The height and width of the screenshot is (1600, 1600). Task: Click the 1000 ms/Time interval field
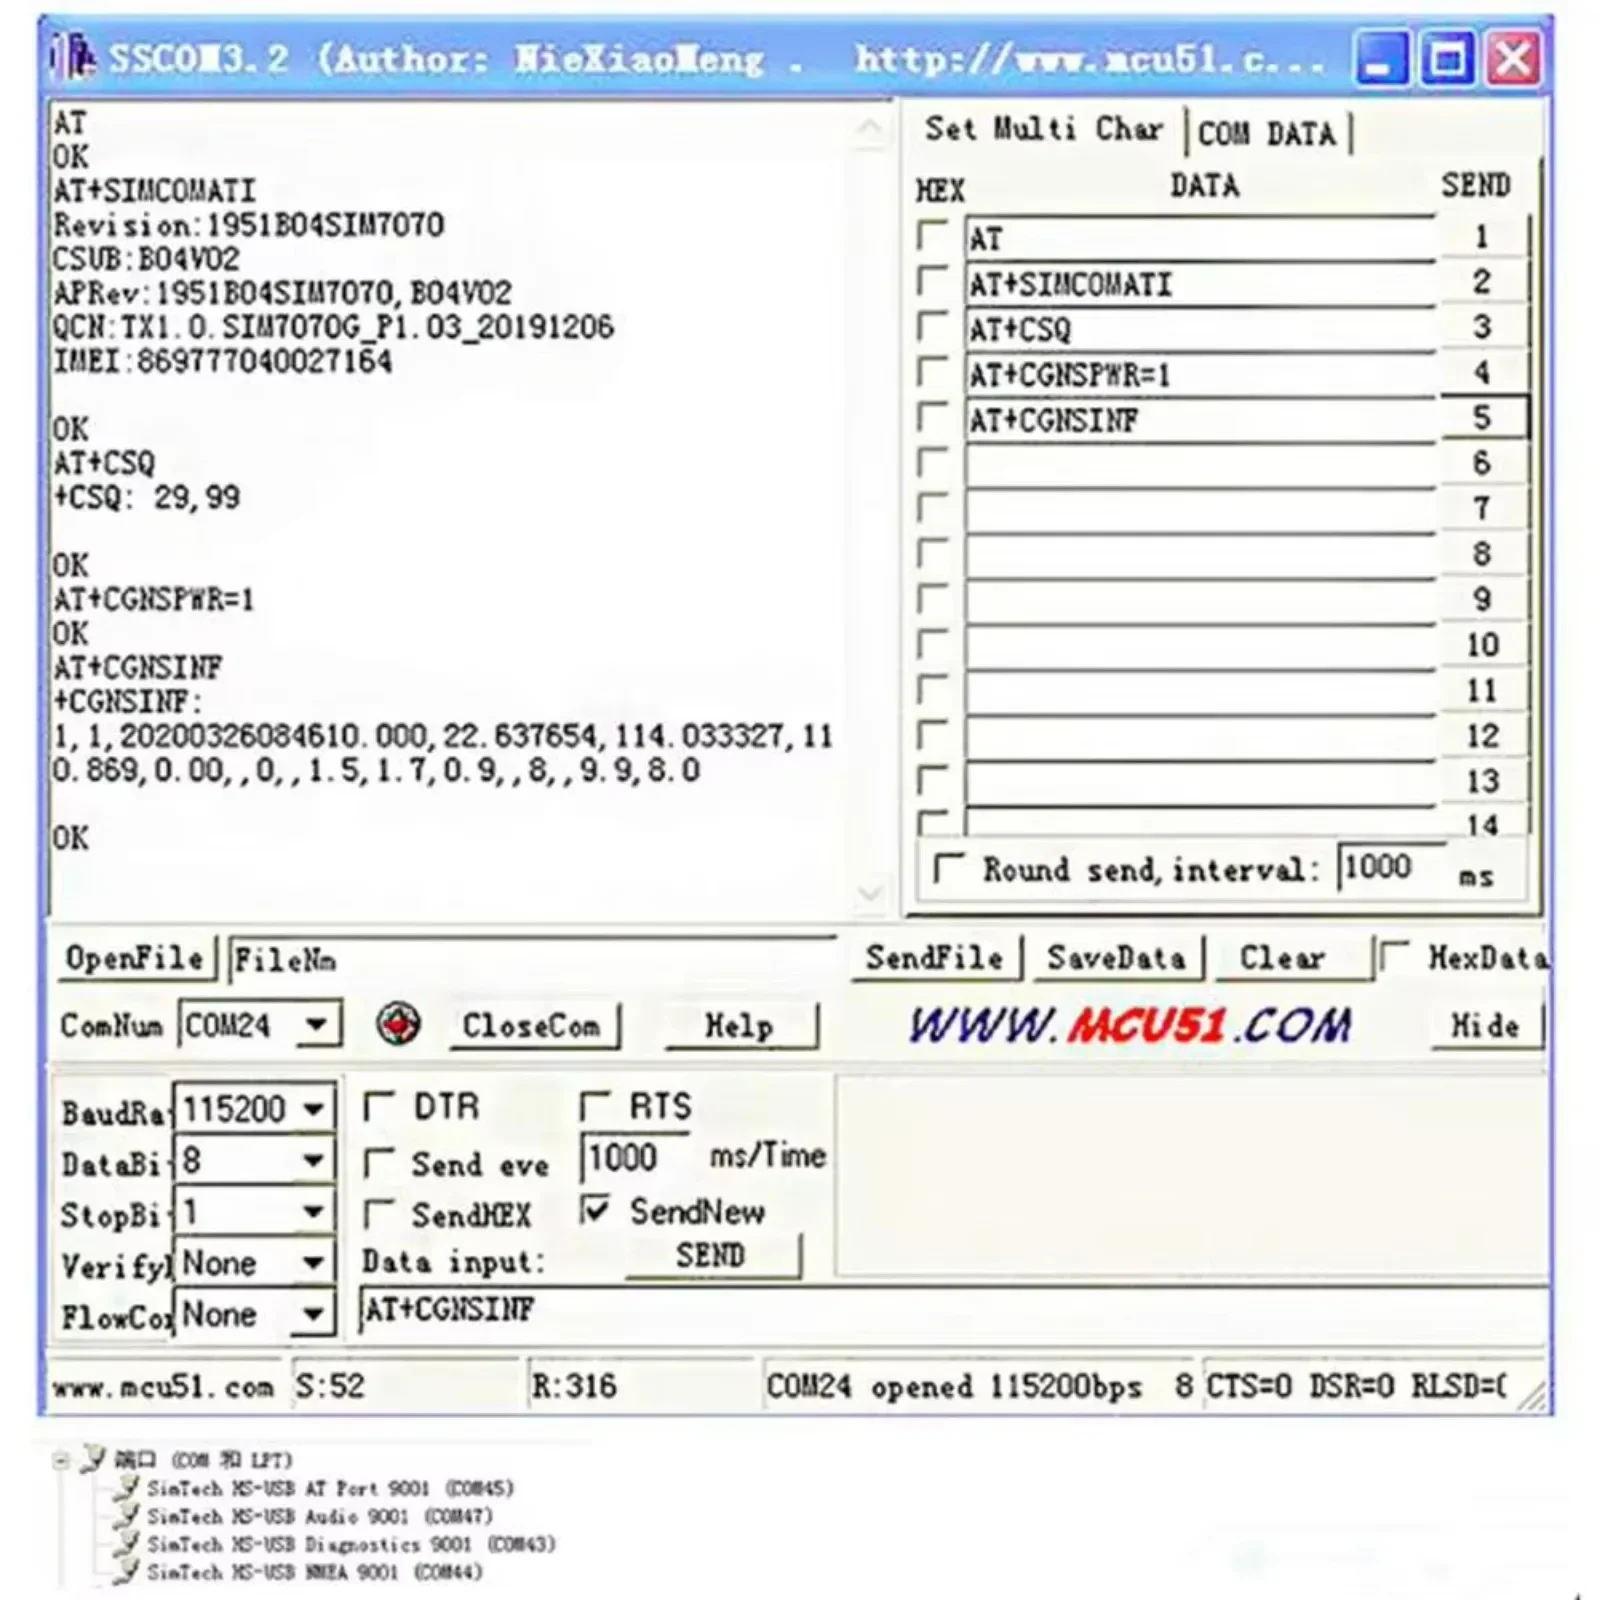[x=634, y=1158]
